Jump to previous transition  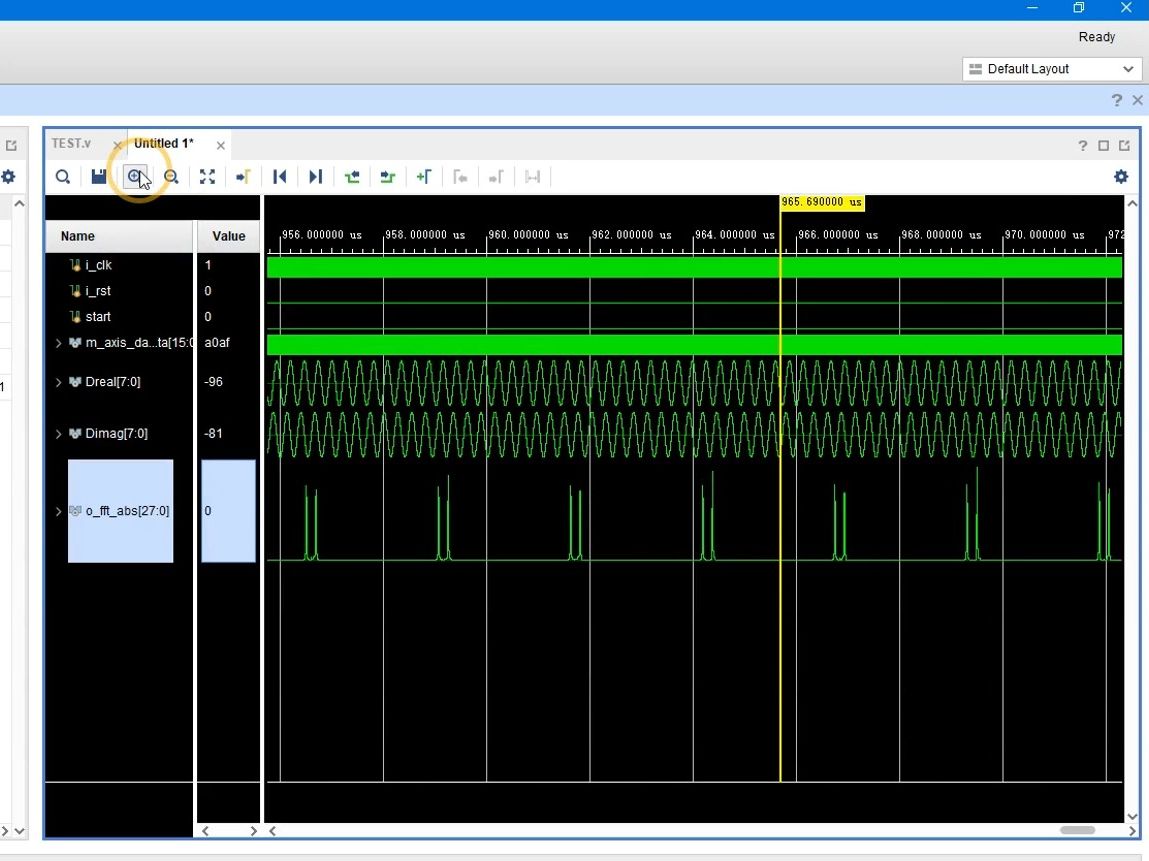point(352,177)
